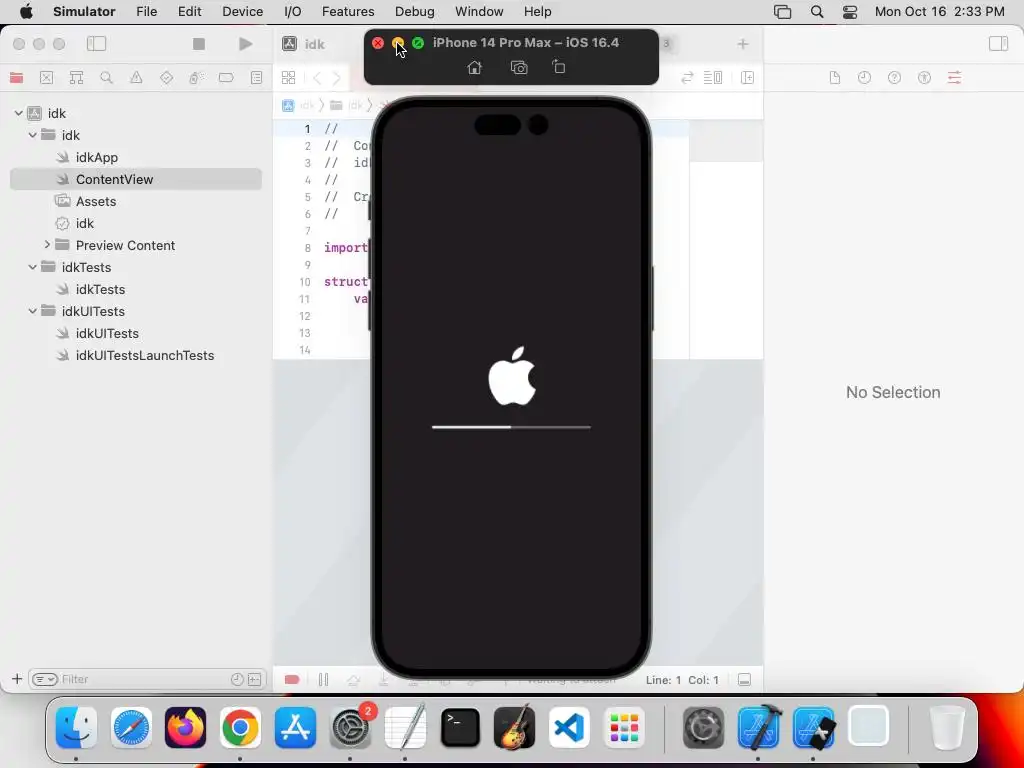Open the Device menu
The width and height of the screenshot is (1024, 768).
click(x=242, y=12)
